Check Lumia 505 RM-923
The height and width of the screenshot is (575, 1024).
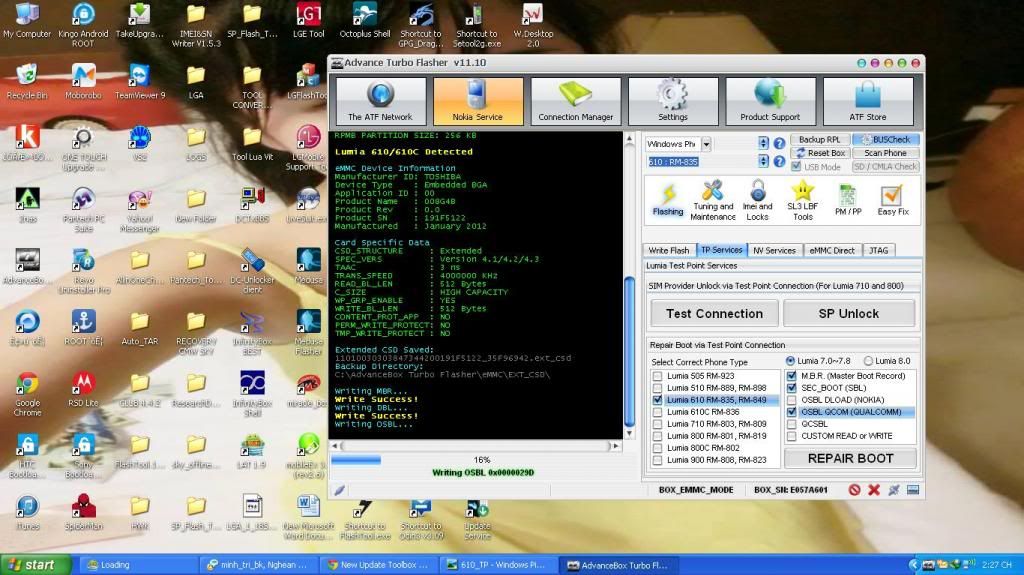click(x=658, y=376)
